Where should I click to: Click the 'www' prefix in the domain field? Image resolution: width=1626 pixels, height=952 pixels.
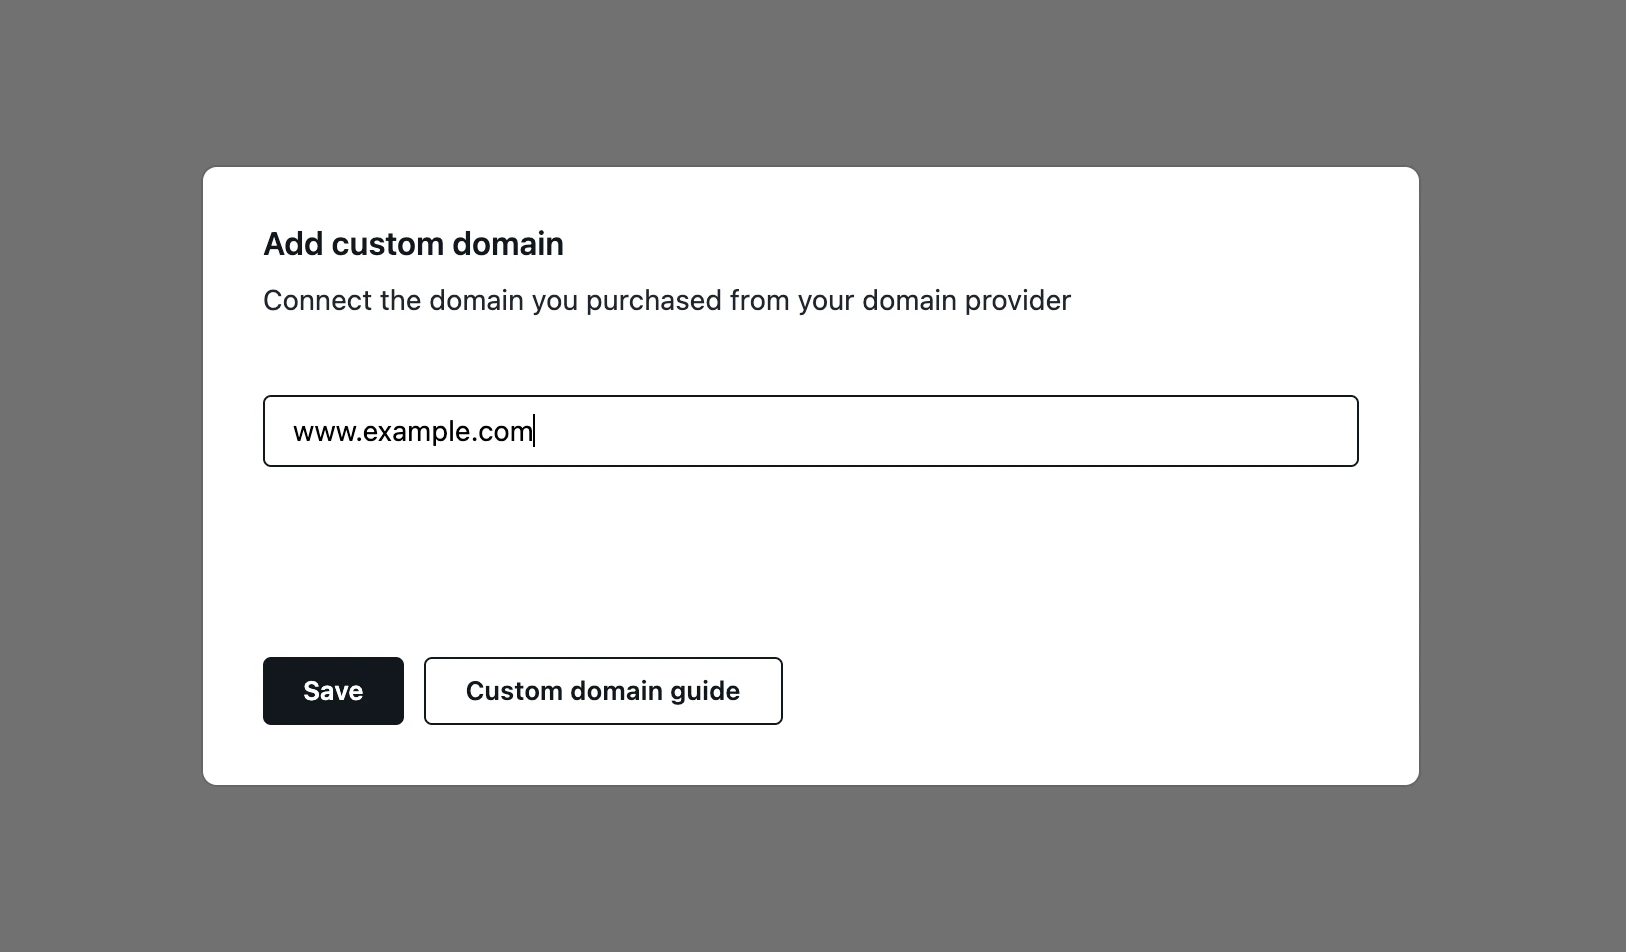[x=322, y=432]
